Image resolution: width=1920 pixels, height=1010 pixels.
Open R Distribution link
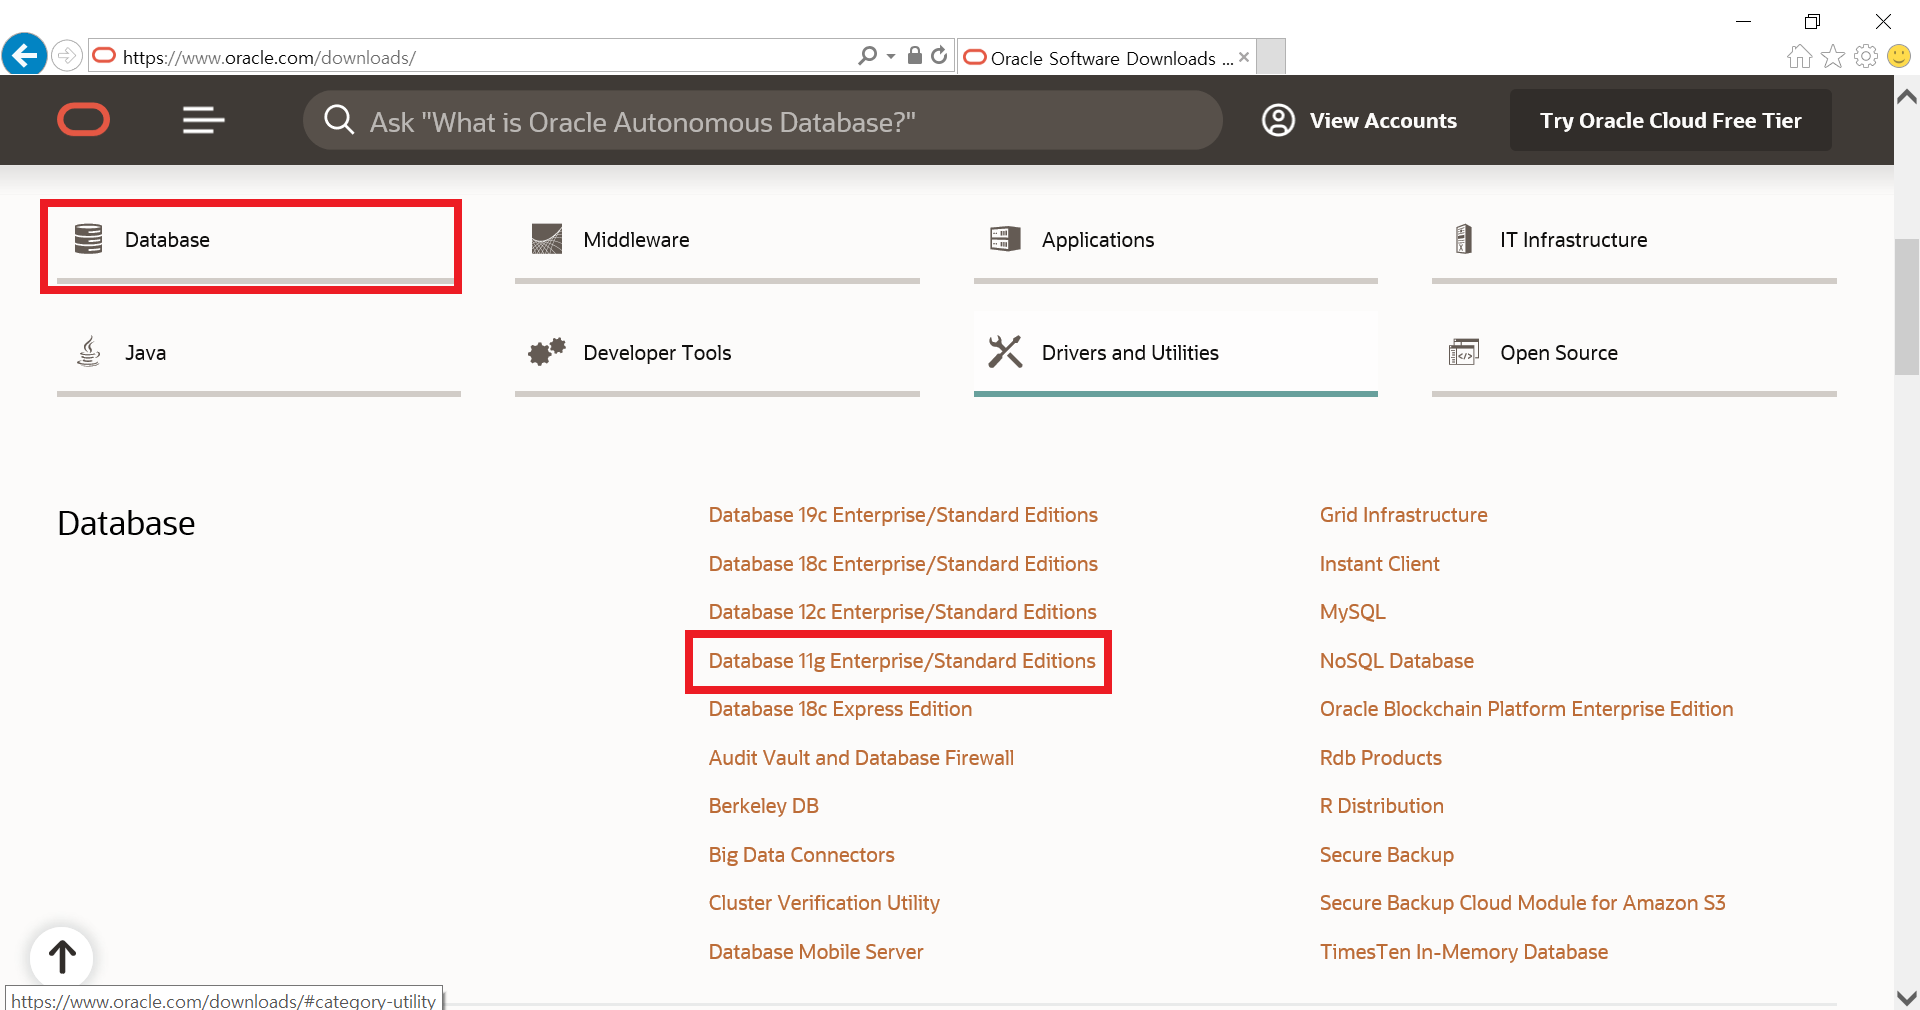pos(1381,806)
